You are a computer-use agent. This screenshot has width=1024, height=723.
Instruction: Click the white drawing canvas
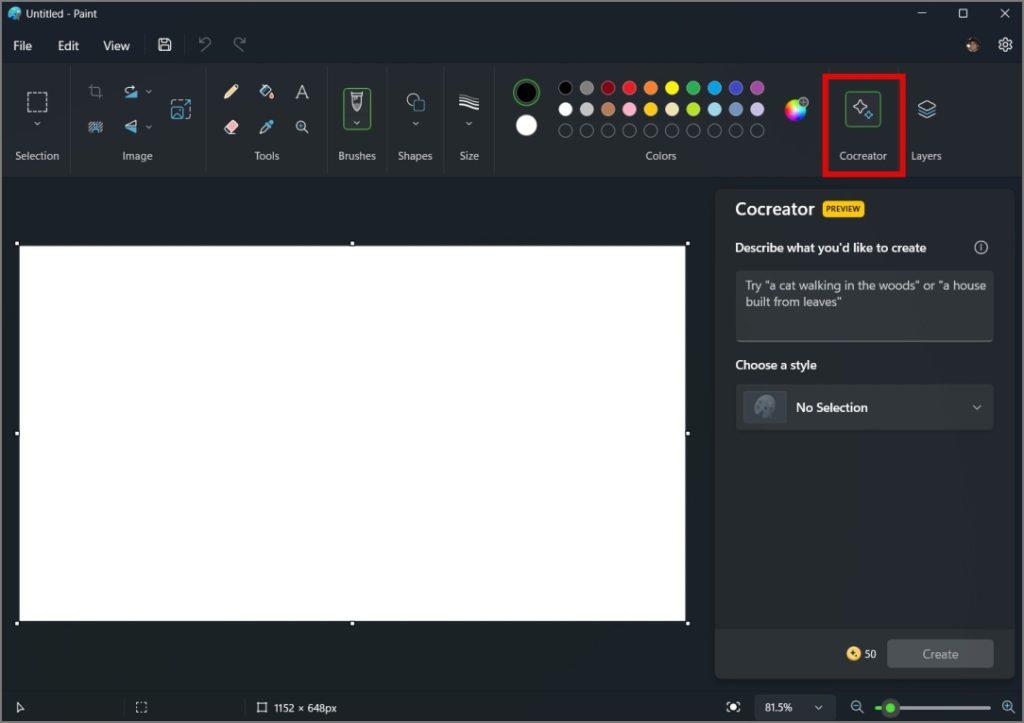(352, 433)
